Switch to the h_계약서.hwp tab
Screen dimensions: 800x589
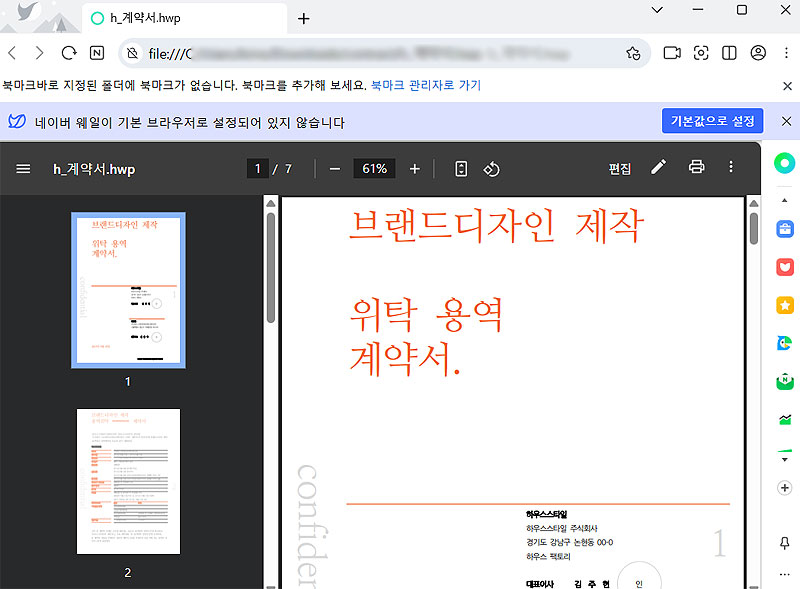coord(160,17)
